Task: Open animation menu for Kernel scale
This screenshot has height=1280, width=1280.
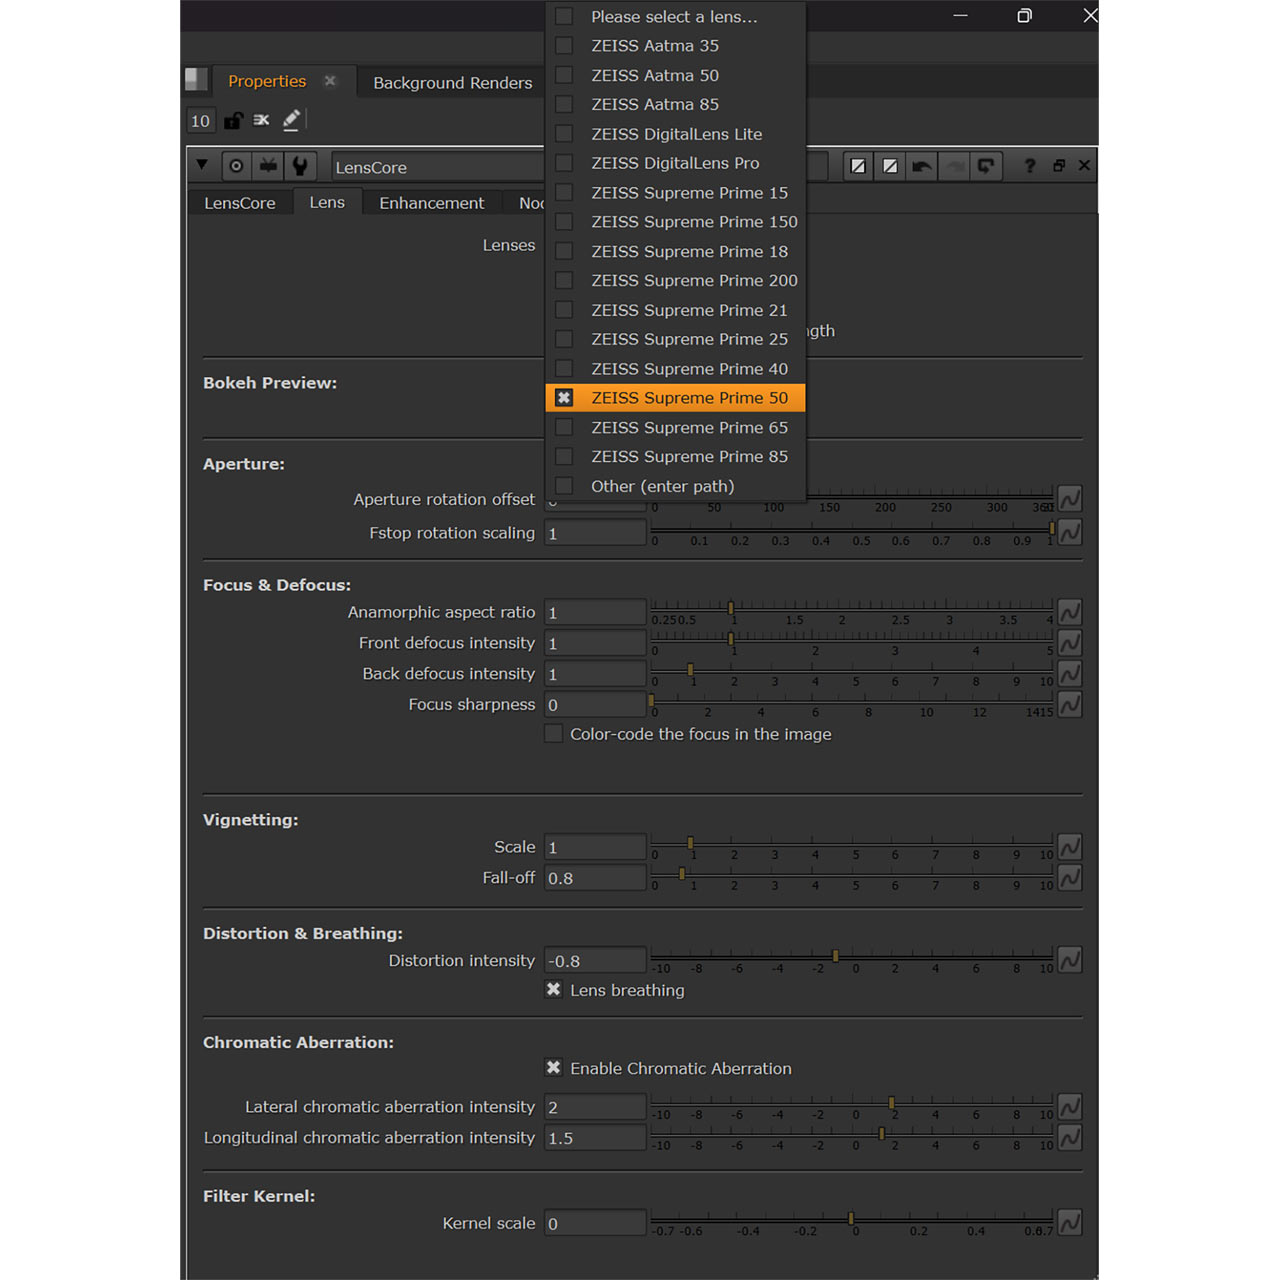Action: tap(1070, 1223)
